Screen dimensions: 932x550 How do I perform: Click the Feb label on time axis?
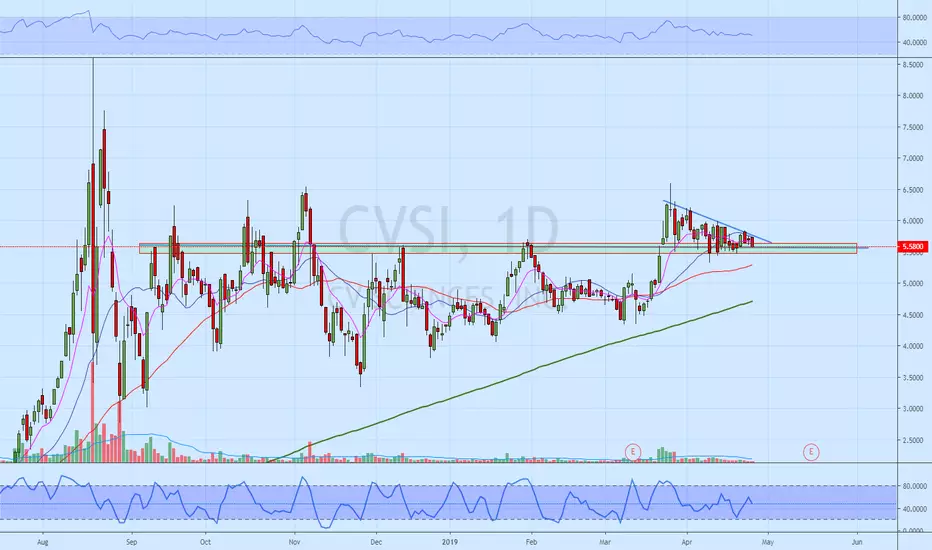point(531,542)
